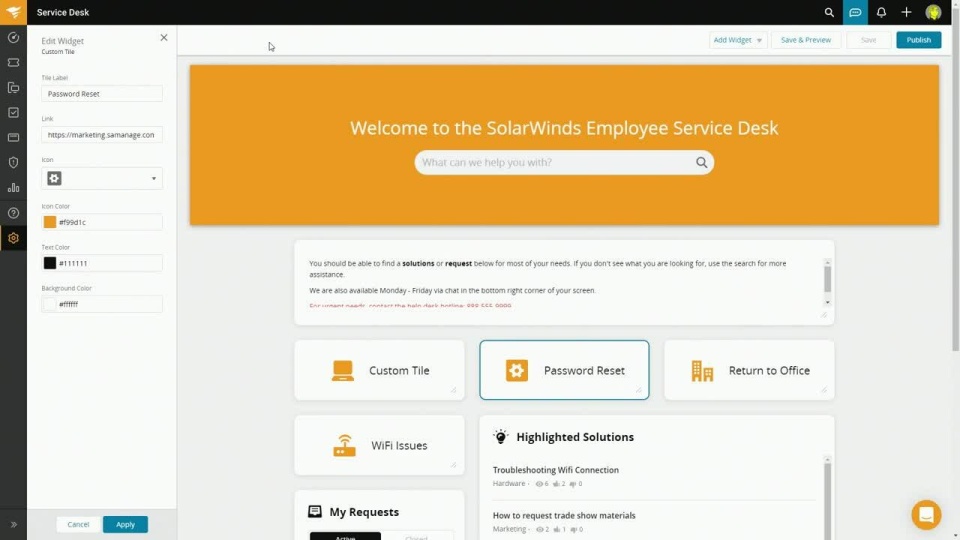The height and width of the screenshot is (540, 960).
Task: Open the notifications bell
Action: [881, 12]
